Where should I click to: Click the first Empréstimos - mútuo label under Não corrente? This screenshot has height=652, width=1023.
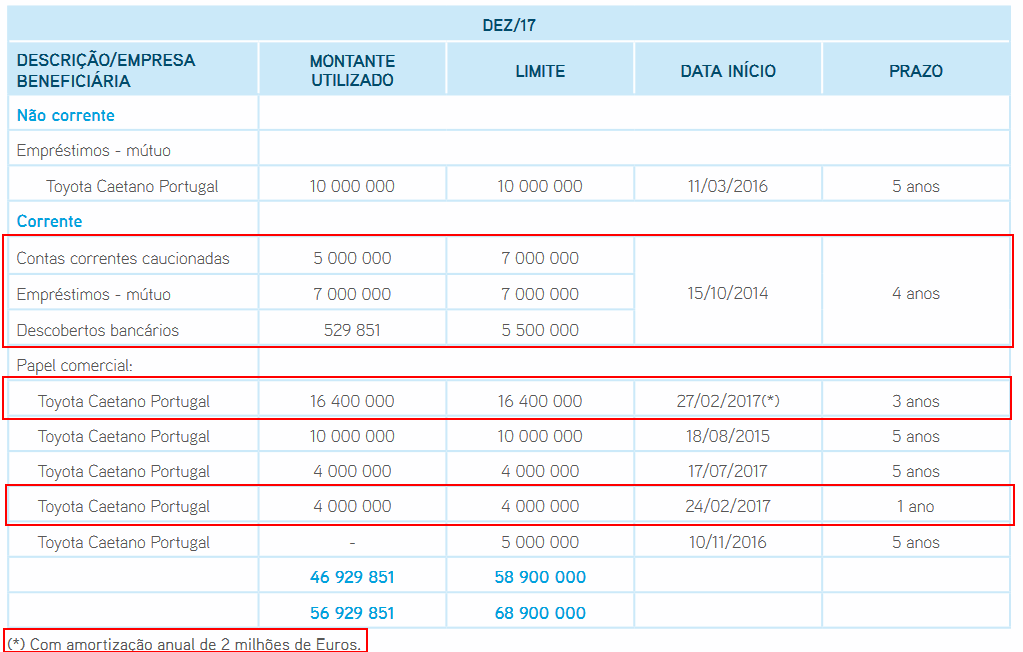pyautogui.click(x=94, y=151)
